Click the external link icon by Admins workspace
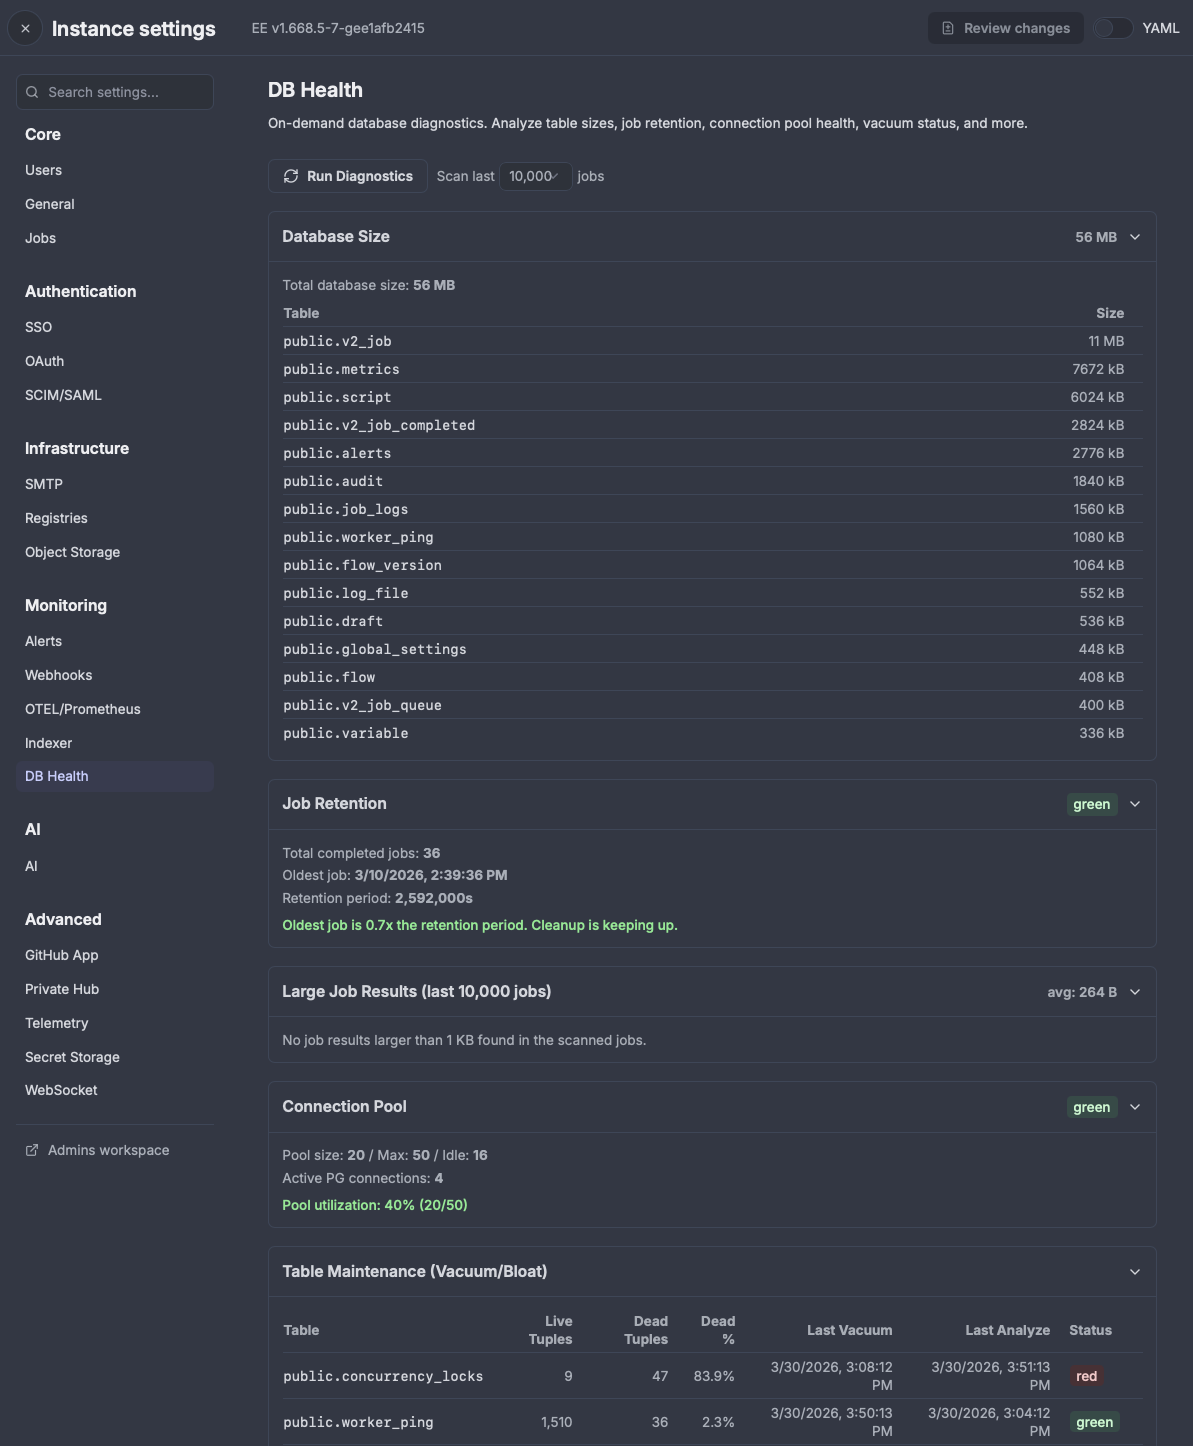The height and width of the screenshot is (1446, 1193). point(32,1150)
